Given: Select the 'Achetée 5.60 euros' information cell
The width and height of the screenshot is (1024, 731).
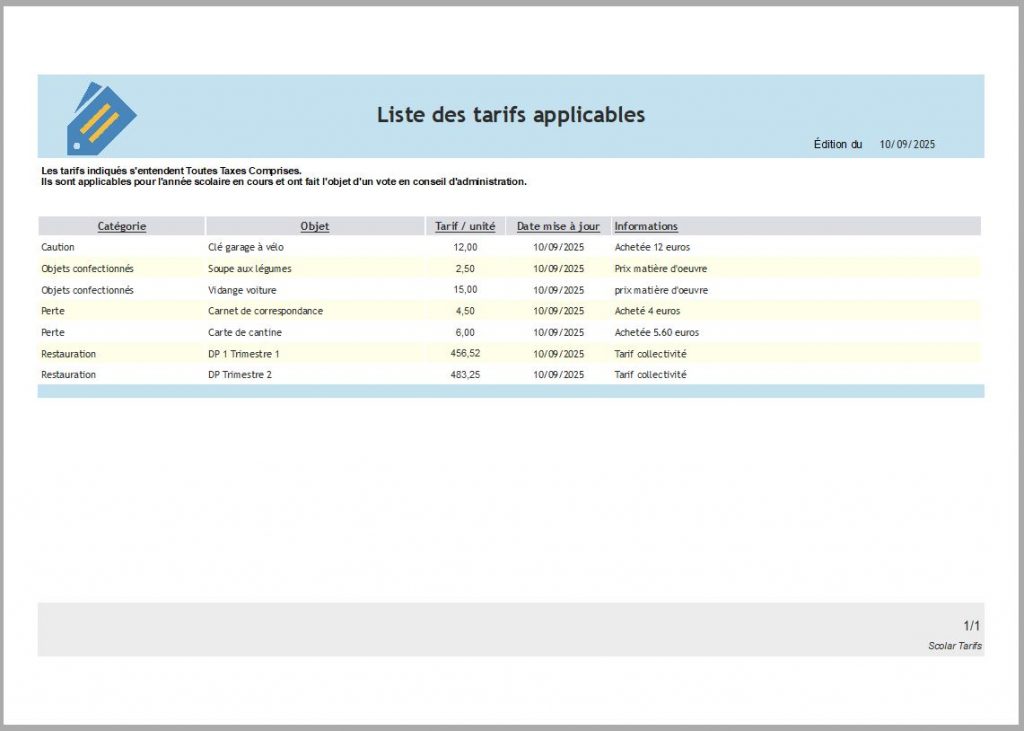Looking at the screenshot, I should 657,332.
